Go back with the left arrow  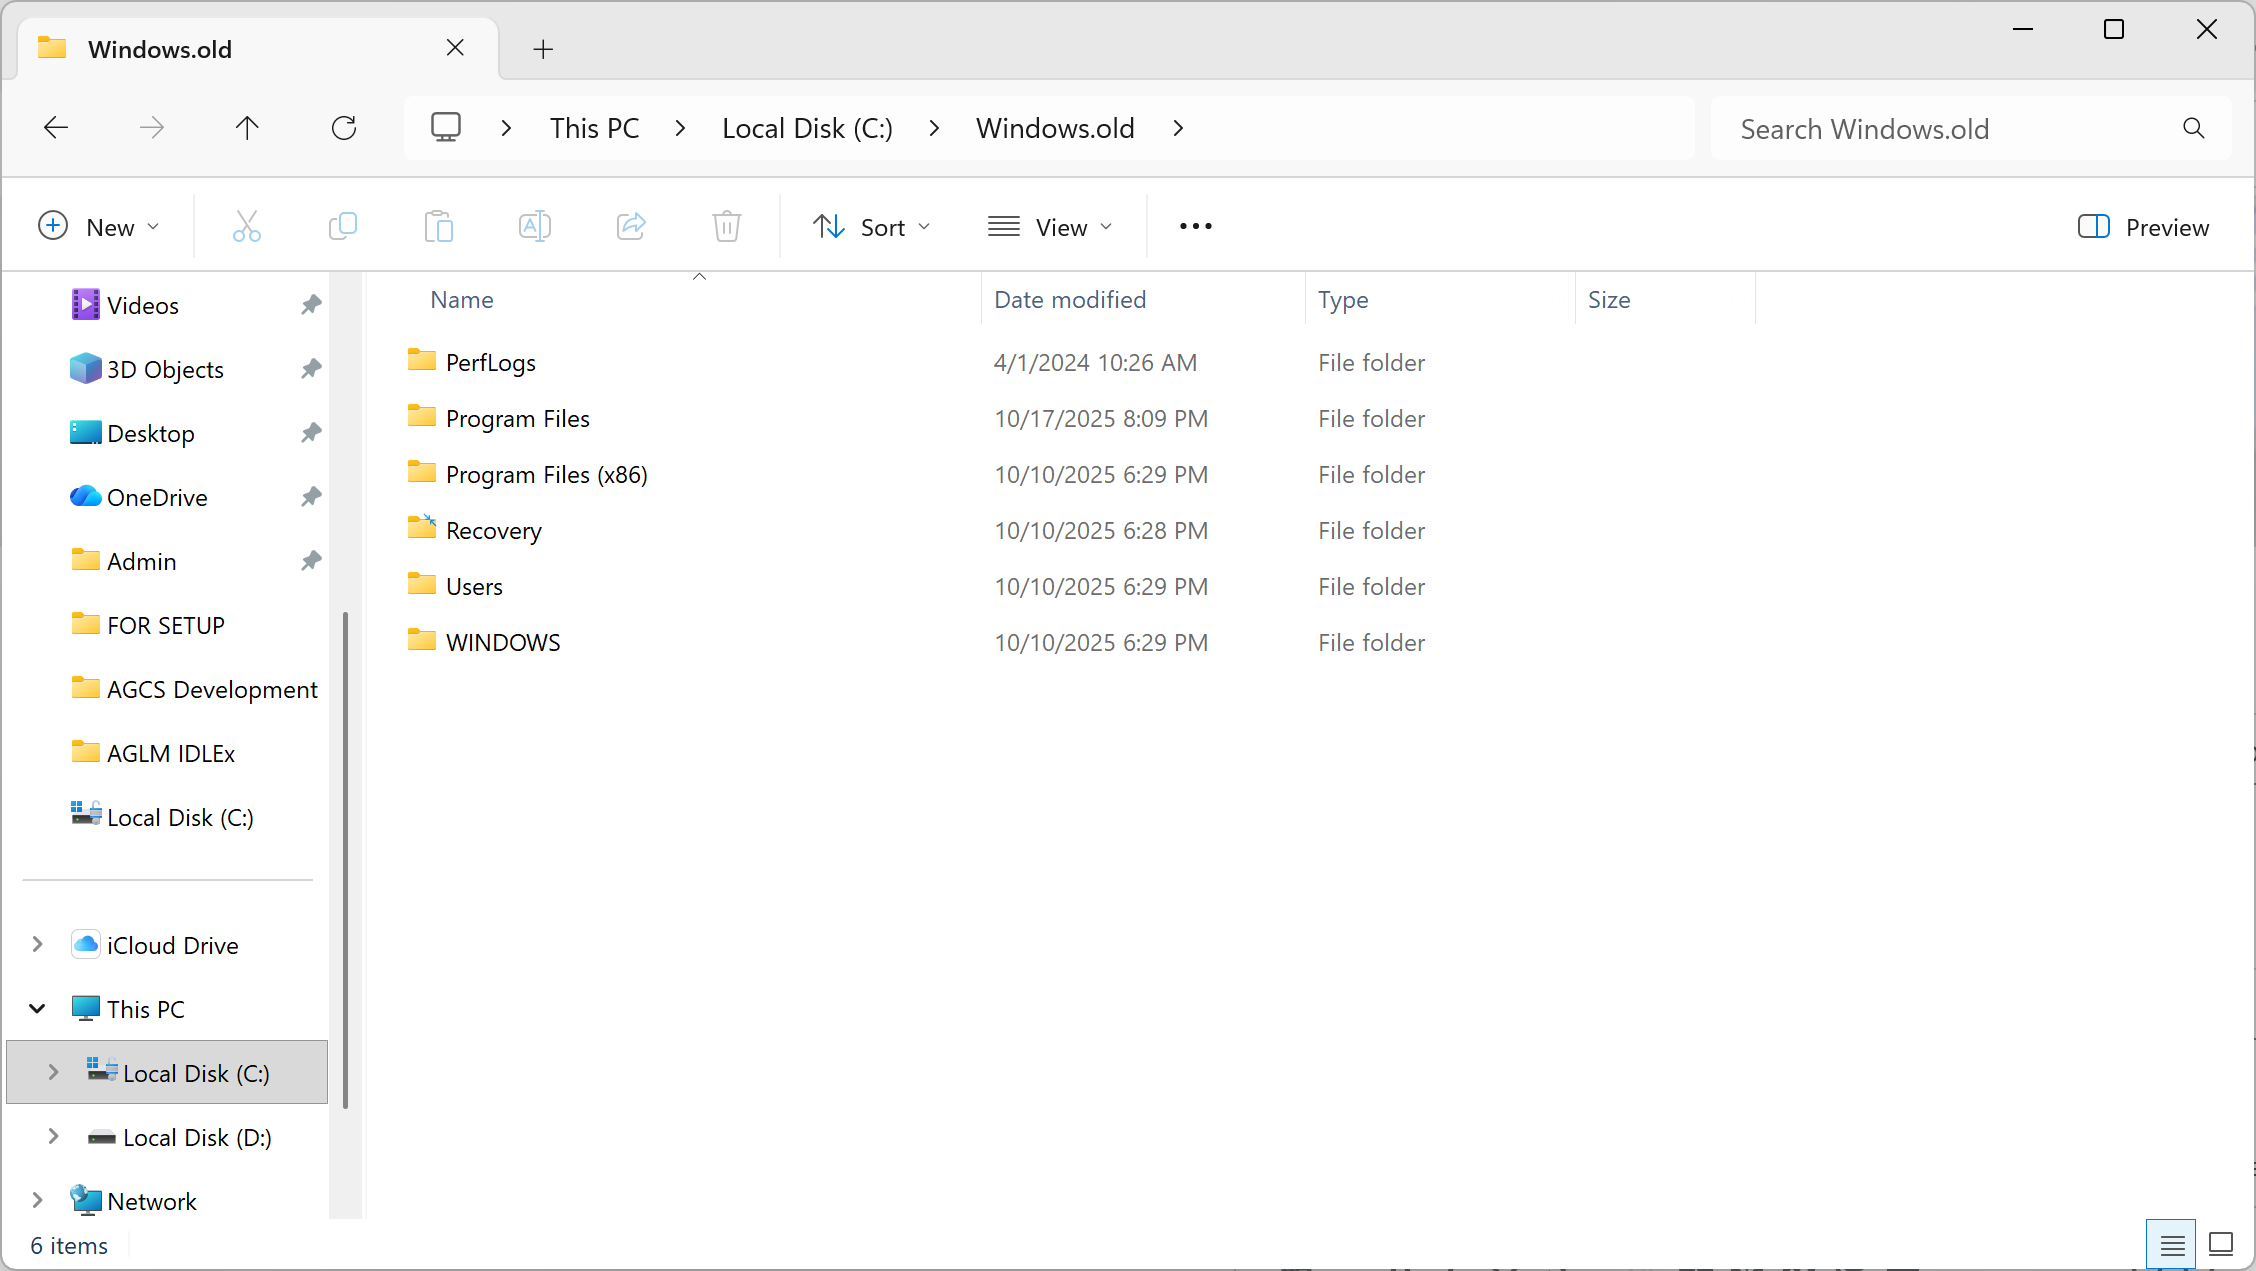coord(56,128)
